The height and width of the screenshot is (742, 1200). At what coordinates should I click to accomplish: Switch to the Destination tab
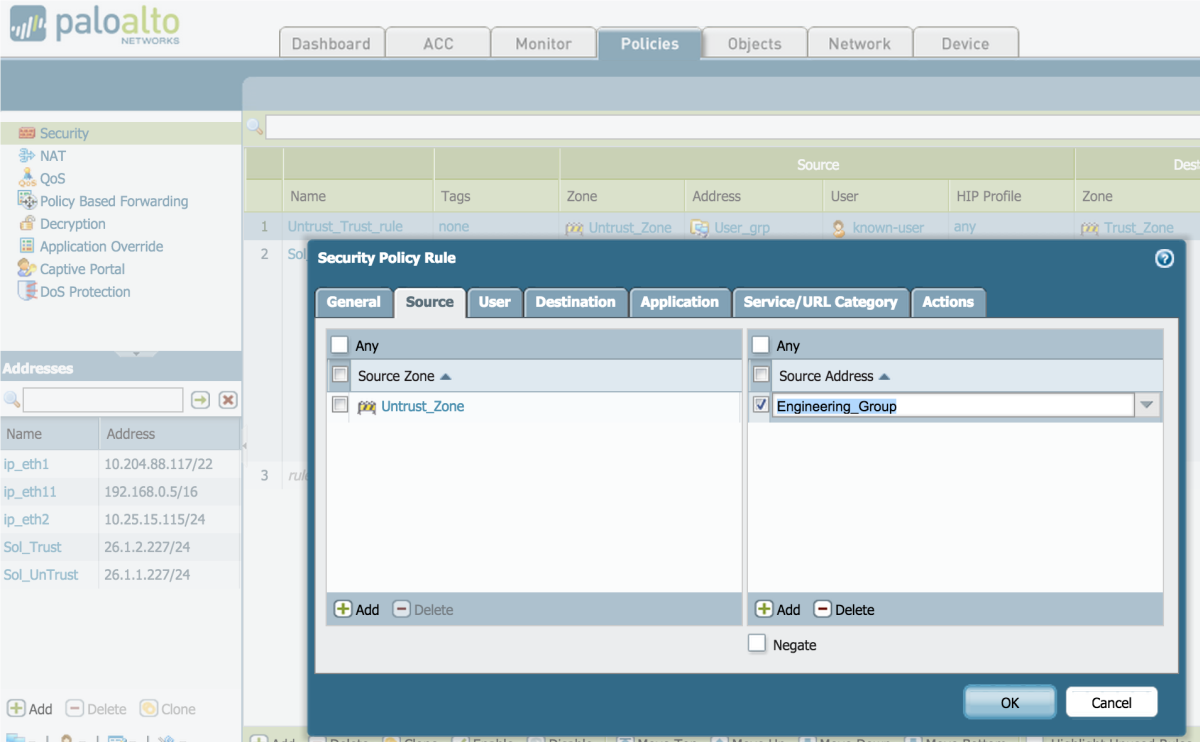[x=576, y=301]
